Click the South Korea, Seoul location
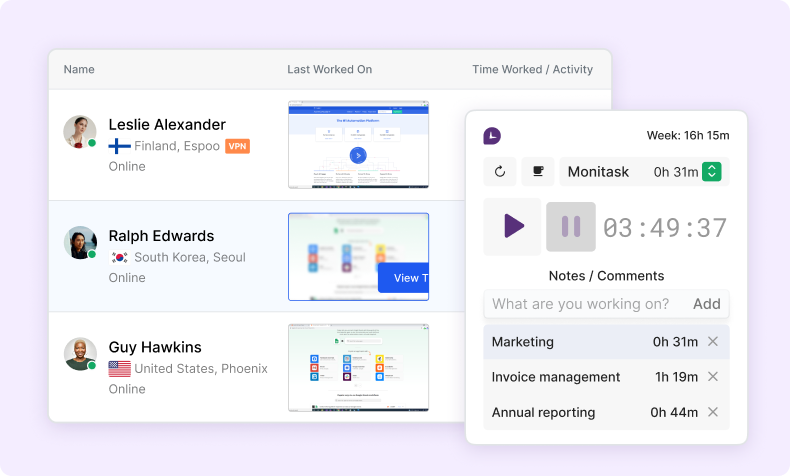 click(189, 257)
